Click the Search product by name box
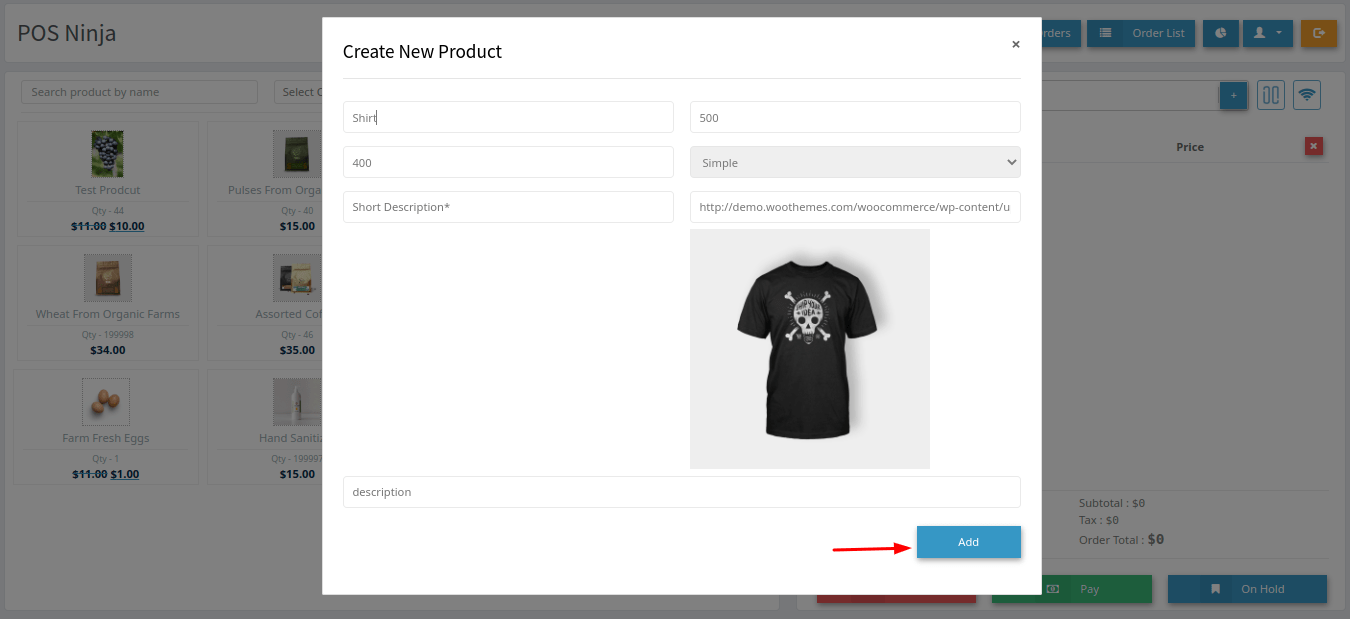1350x619 pixels. 139,92
